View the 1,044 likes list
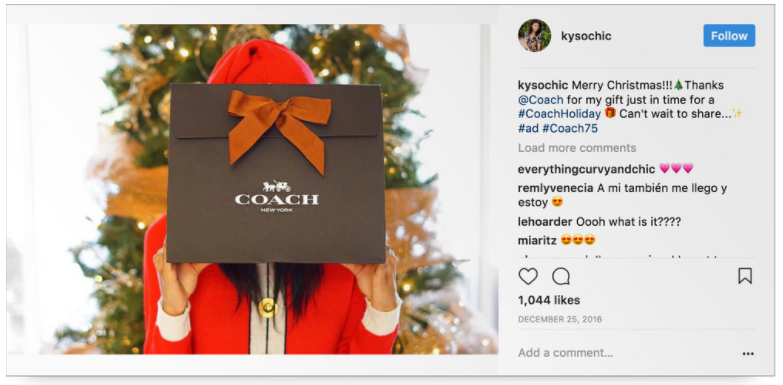The height and width of the screenshot is (385, 783). pyautogui.click(x=549, y=300)
